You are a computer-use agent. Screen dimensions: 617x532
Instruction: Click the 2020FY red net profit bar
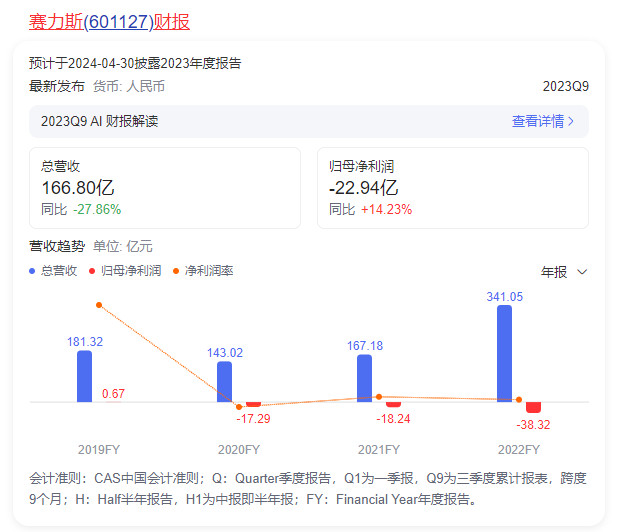click(253, 405)
